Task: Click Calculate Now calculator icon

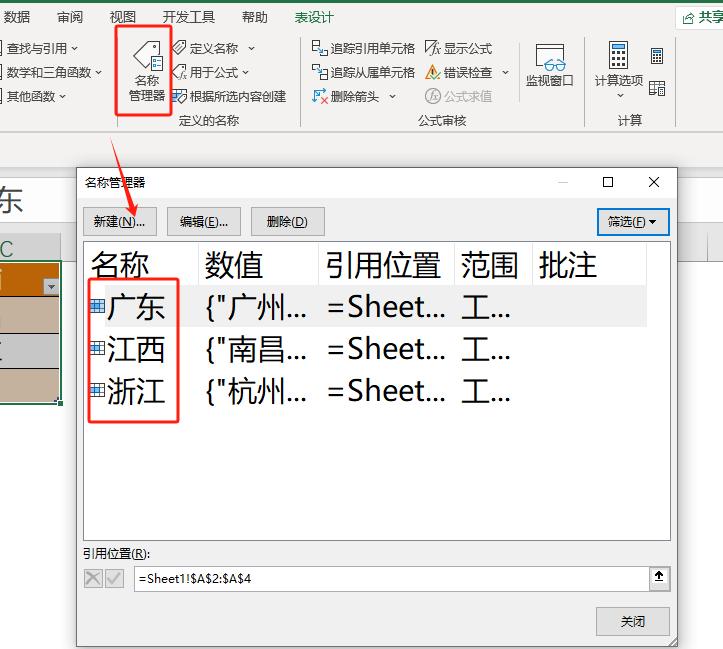Action: pyautogui.click(x=657, y=56)
